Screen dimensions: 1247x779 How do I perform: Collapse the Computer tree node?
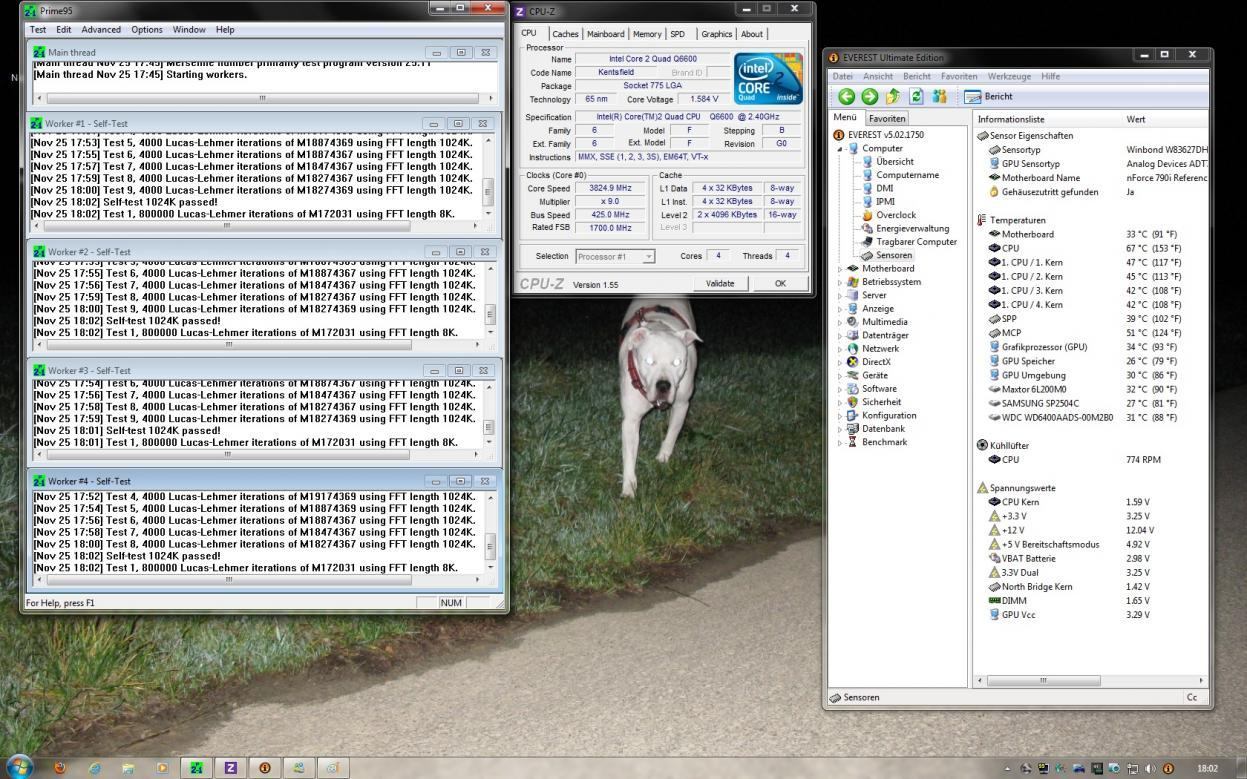point(841,148)
